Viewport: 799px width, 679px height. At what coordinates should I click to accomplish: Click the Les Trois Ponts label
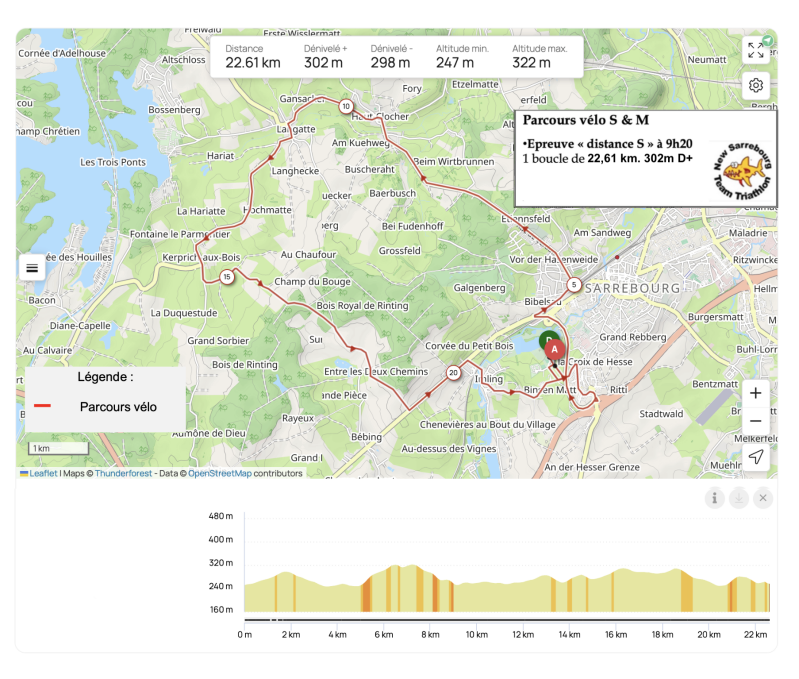[x=113, y=162]
